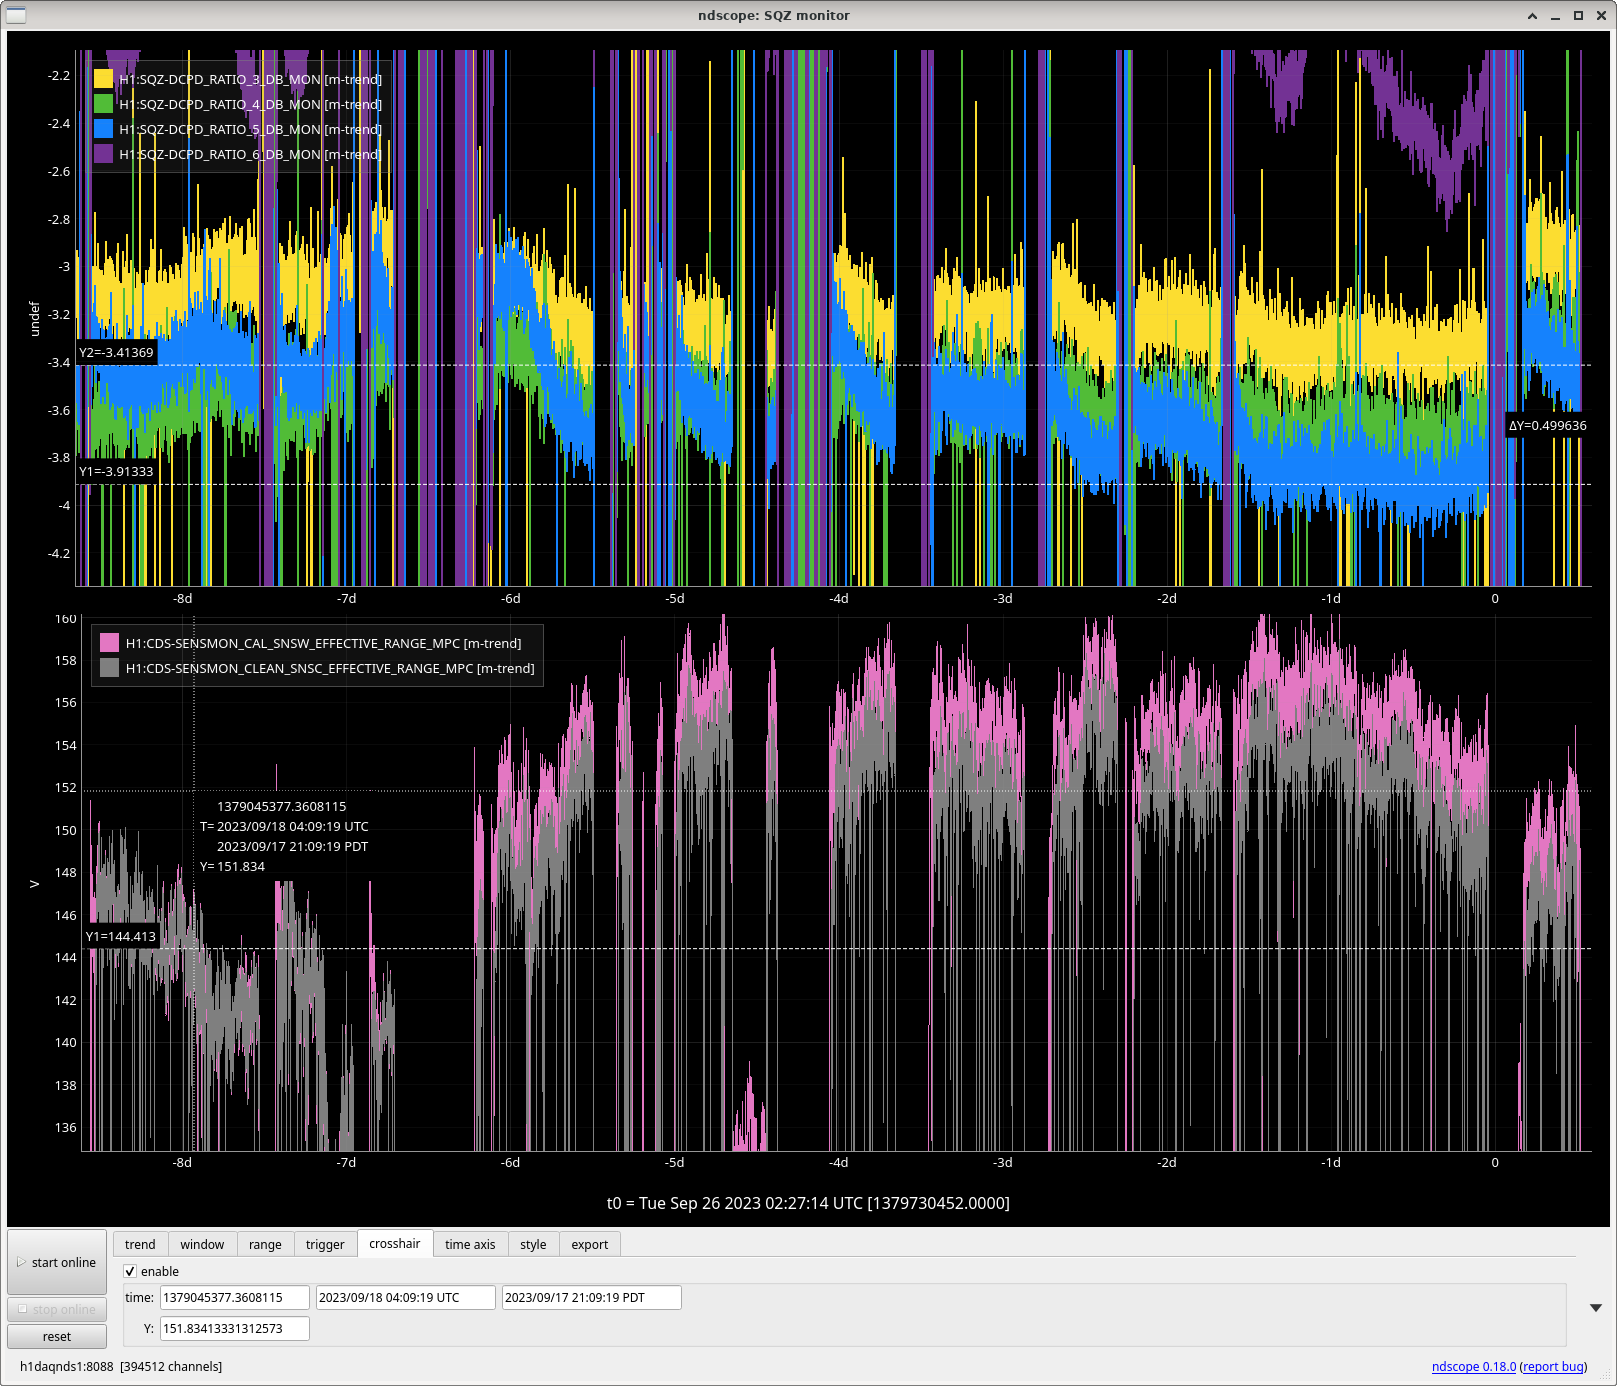Image resolution: width=1617 pixels, height=1386 pixels.
Task: Click the crosshair Y value field
Action: click(235, 1328)
